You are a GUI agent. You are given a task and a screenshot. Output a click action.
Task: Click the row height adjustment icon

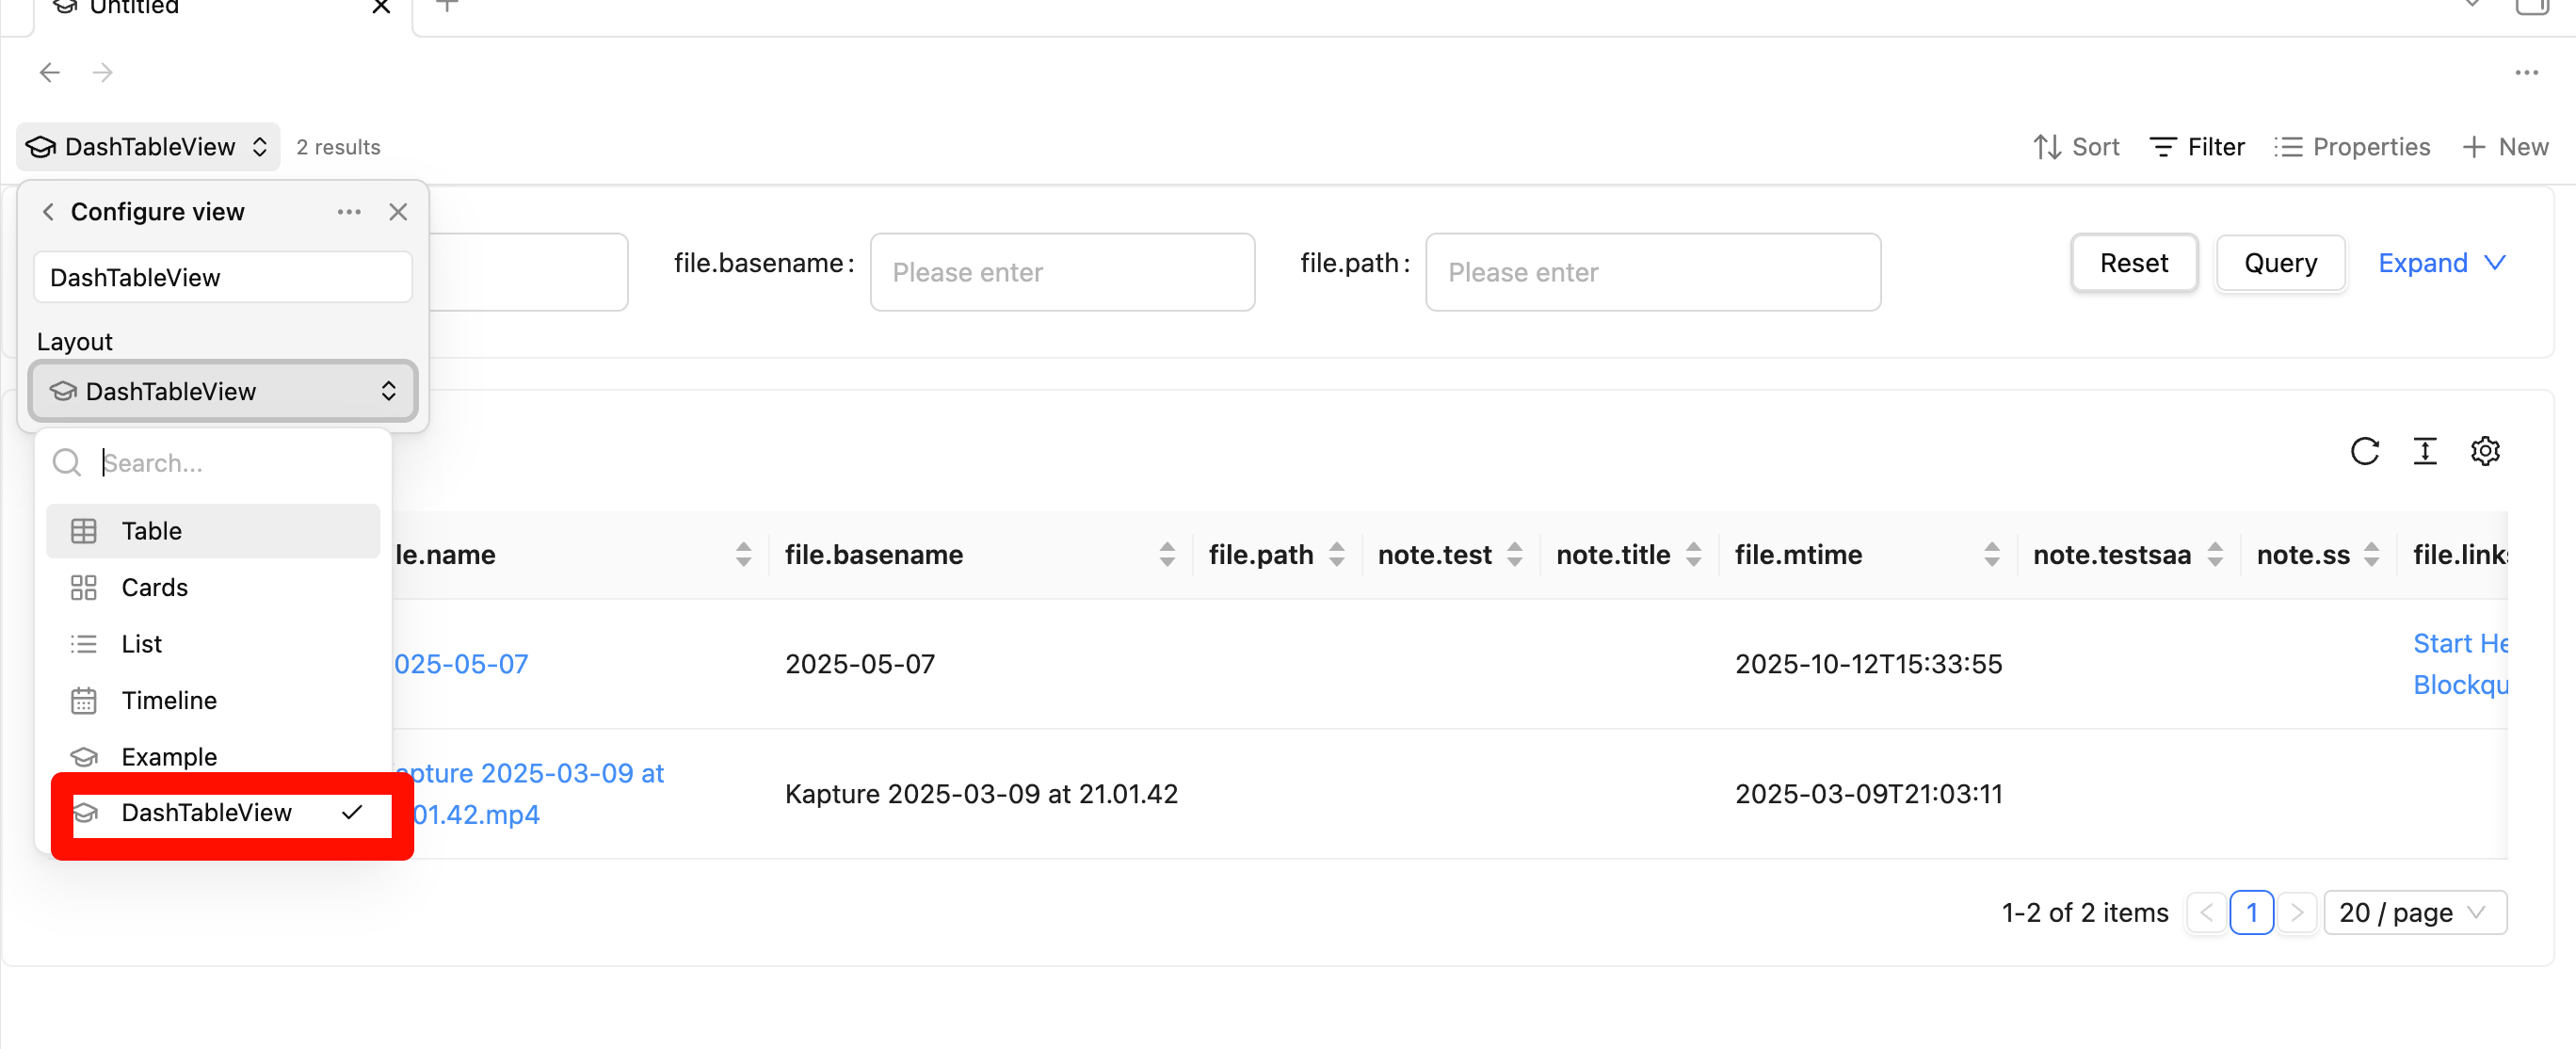(2425, 451)
